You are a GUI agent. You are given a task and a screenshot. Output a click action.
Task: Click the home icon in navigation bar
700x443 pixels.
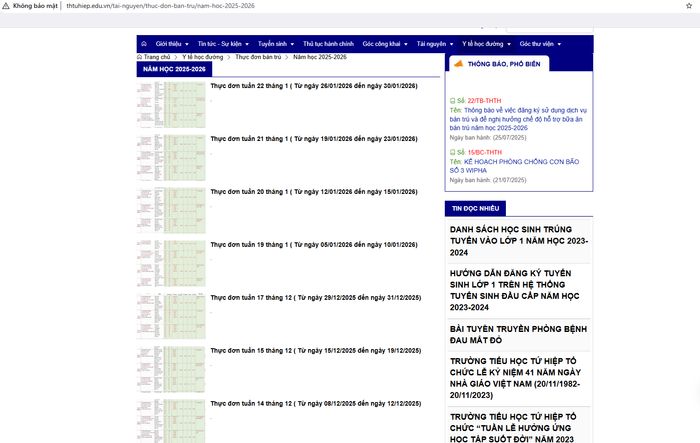[144, 44]
